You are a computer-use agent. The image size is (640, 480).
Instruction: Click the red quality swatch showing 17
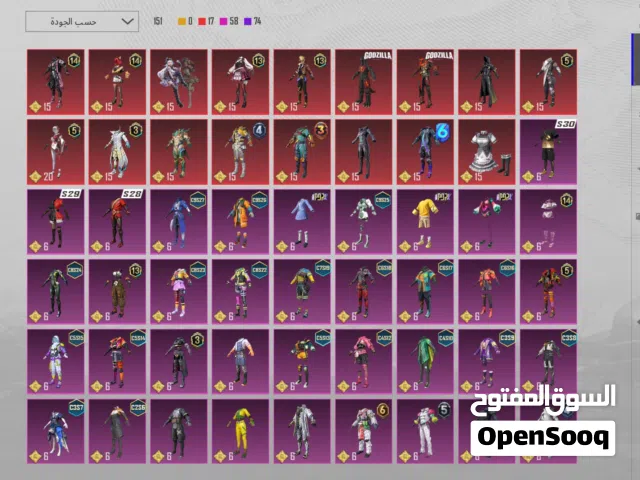coord(202,21)
